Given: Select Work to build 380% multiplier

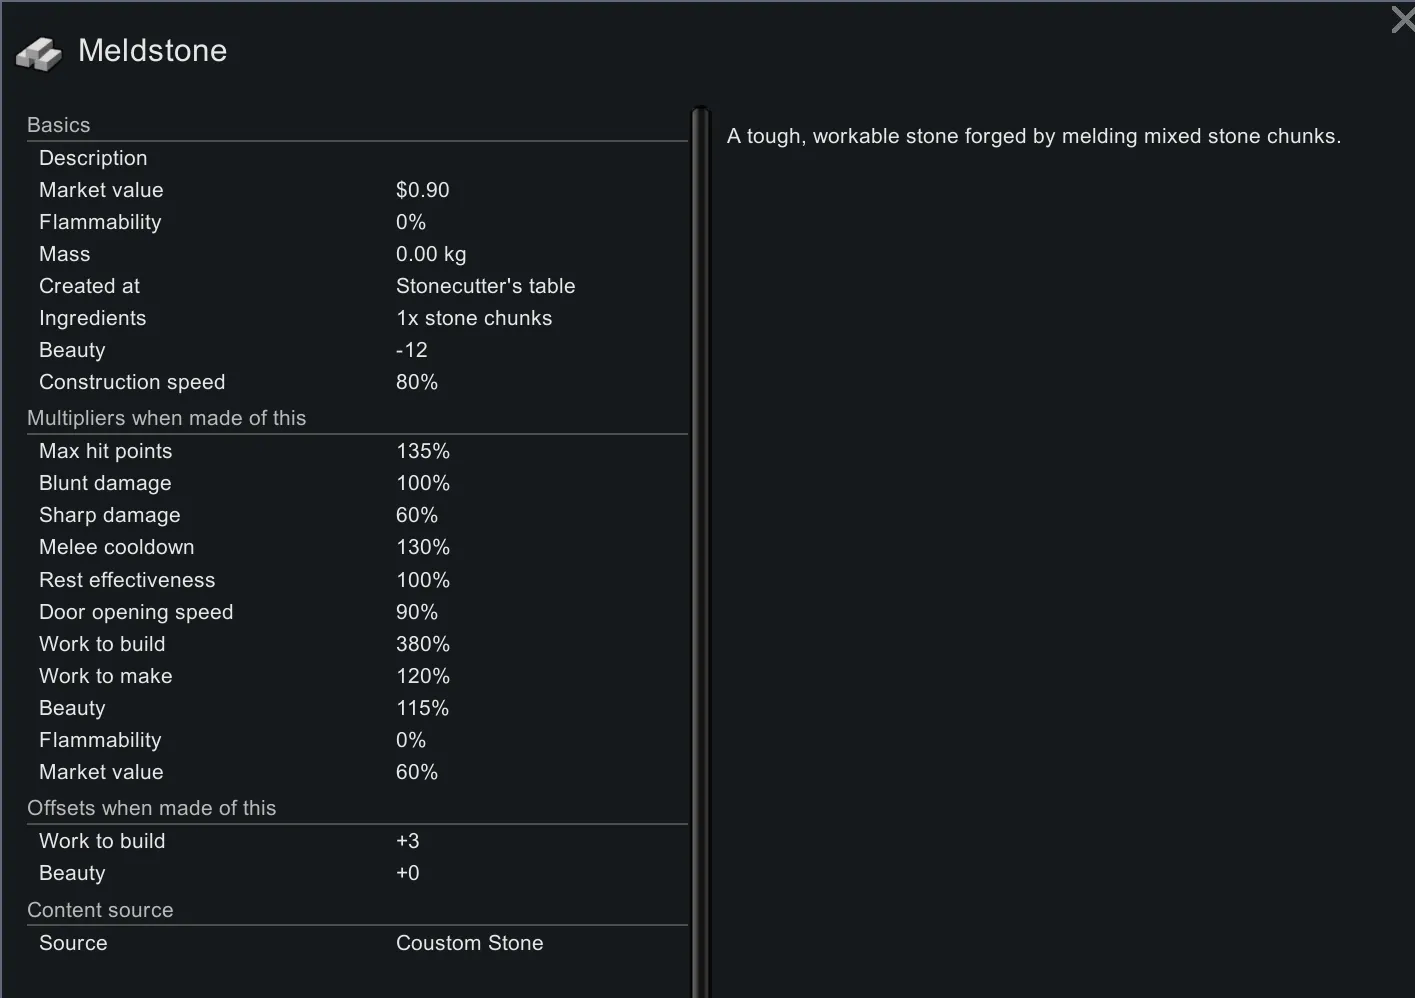Looking at the screenshot, I should pos(356,644).
